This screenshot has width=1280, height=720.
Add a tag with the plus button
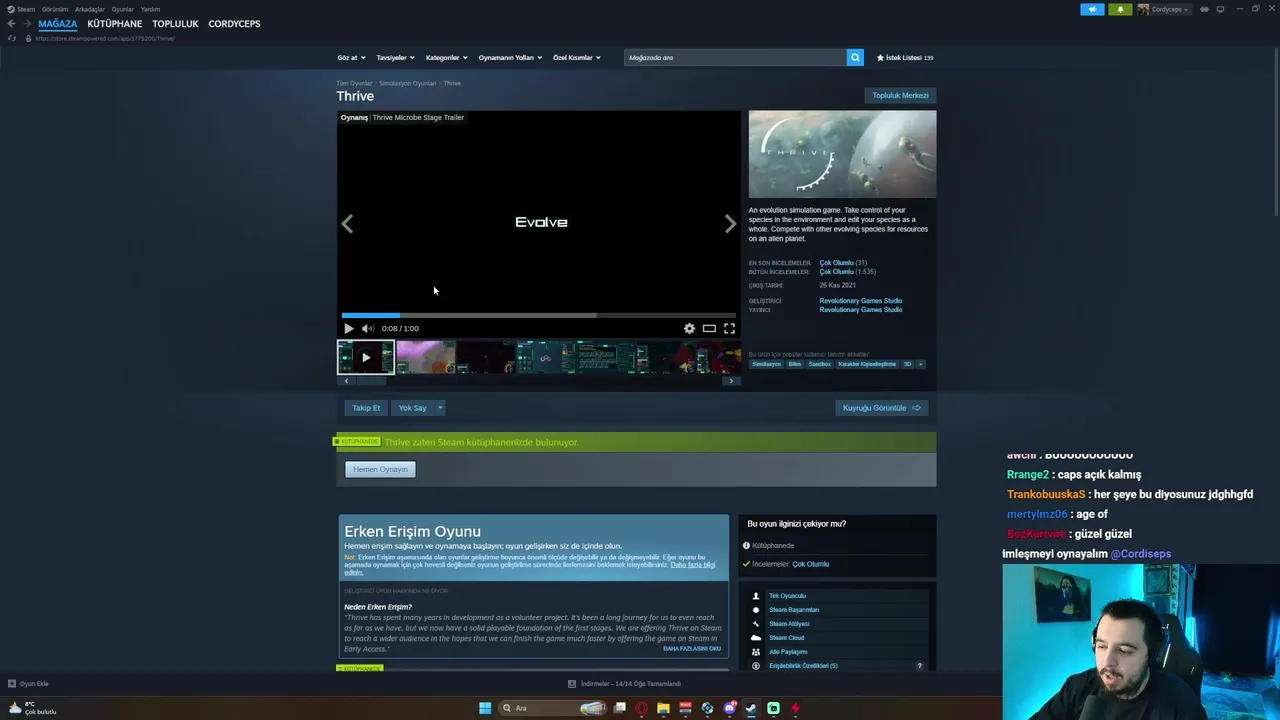point(921,364)
